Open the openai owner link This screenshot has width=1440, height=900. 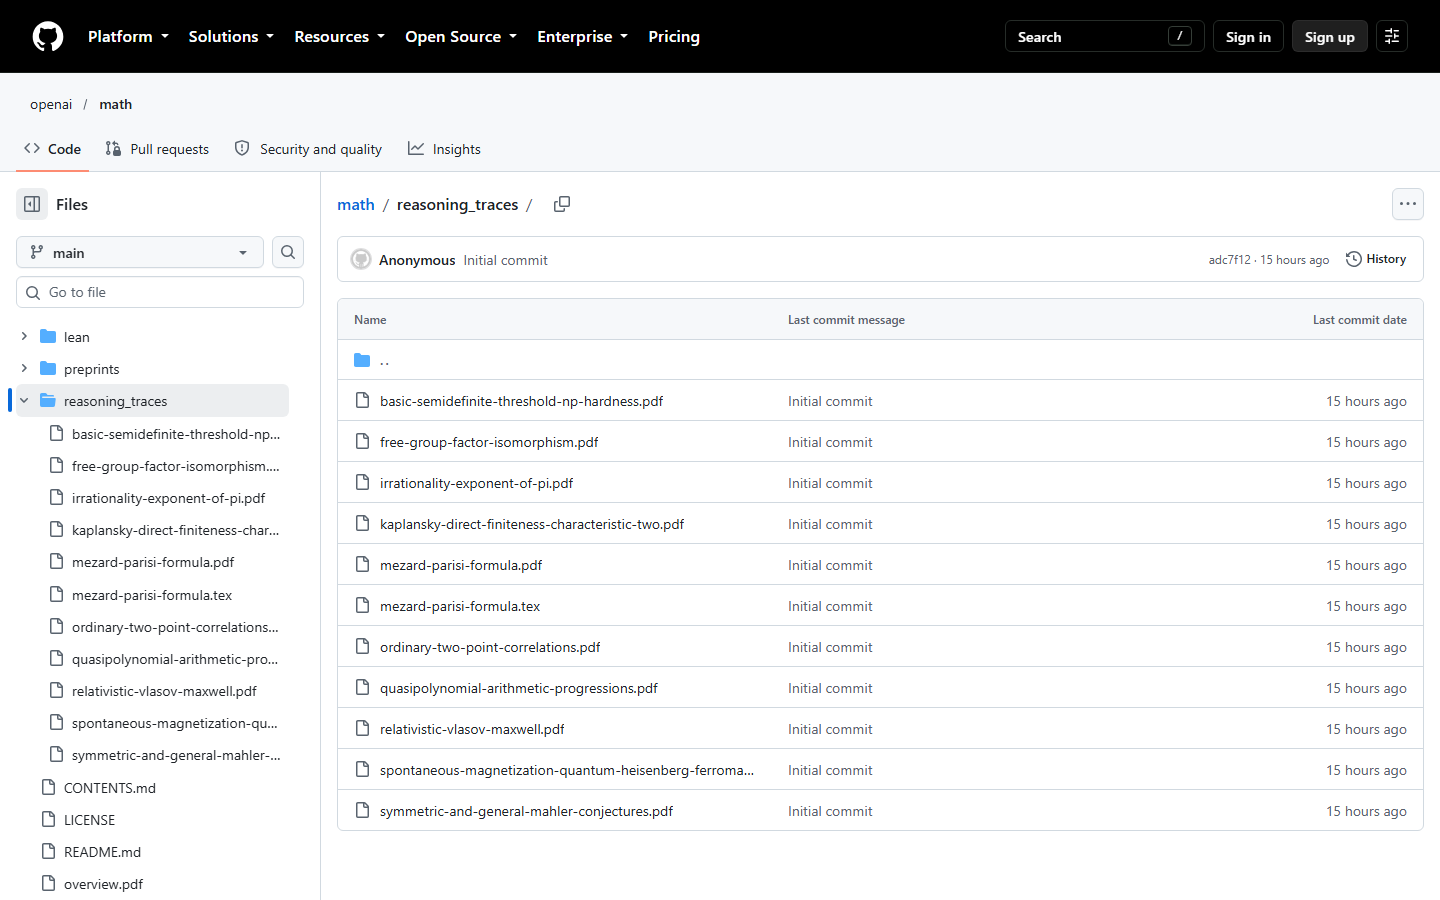pyautogui.click(x=51, y=104)
